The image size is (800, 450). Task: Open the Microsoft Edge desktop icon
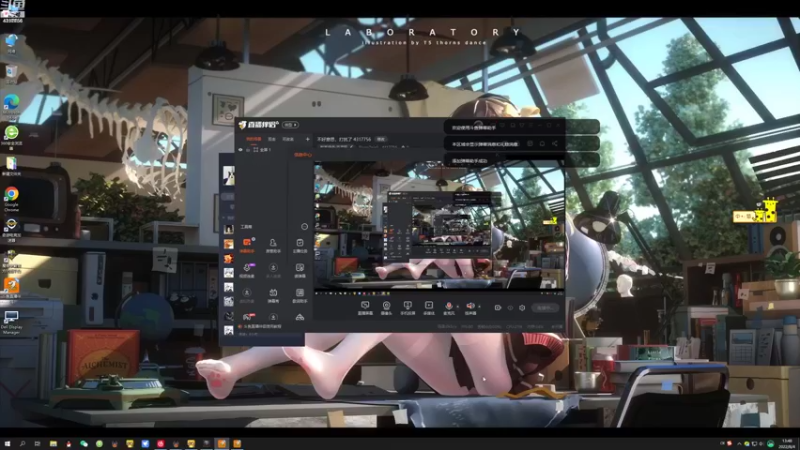coord(11,107)
